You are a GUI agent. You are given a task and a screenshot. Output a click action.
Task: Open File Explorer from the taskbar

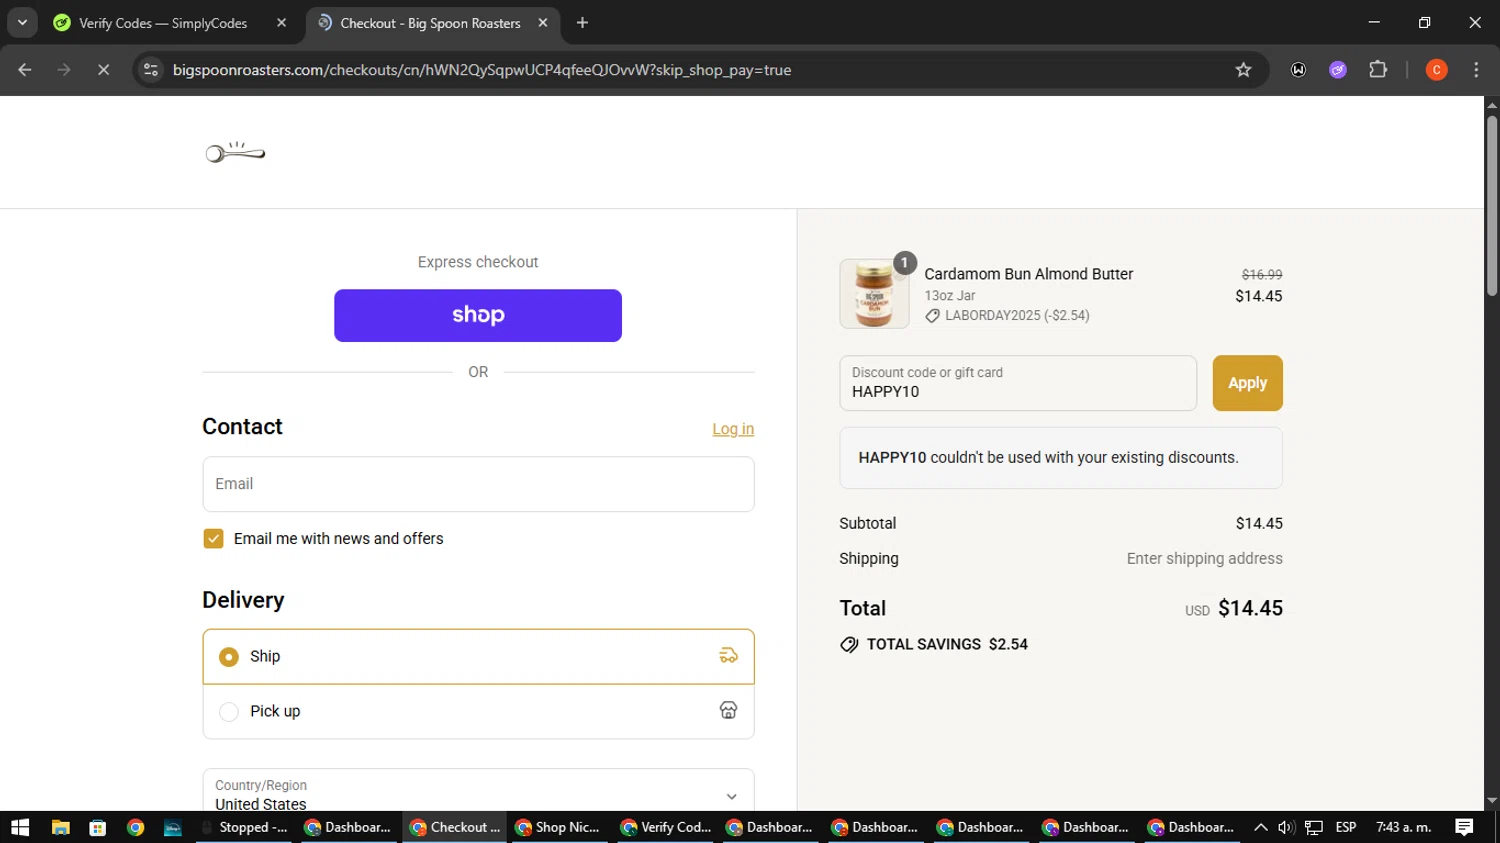(60, 827)
